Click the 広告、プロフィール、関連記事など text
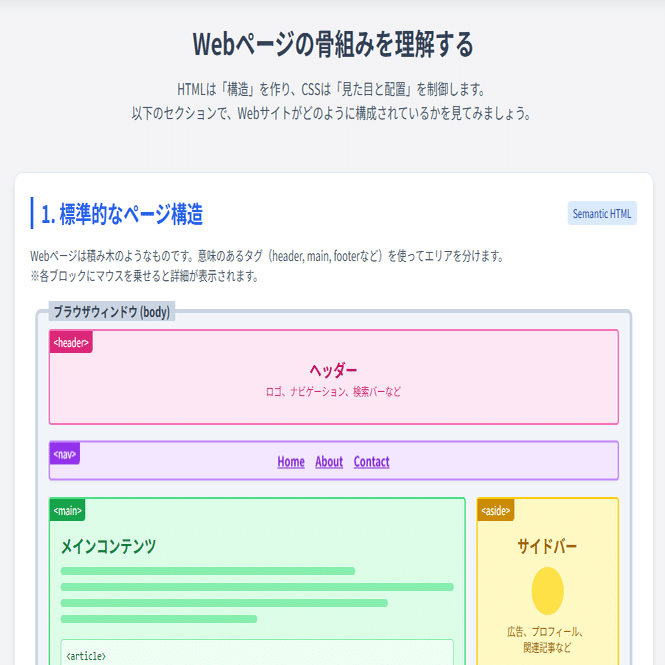Screen dimensions: 665x665 547,640
